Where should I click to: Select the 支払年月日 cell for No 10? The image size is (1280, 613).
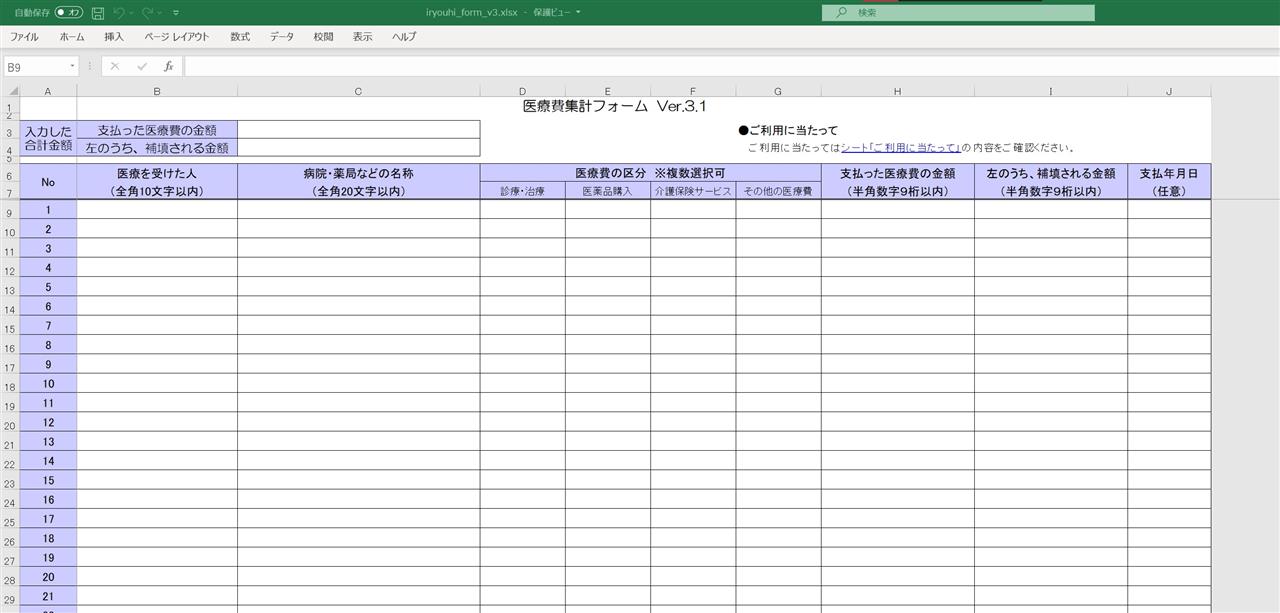coord(1169,384)
